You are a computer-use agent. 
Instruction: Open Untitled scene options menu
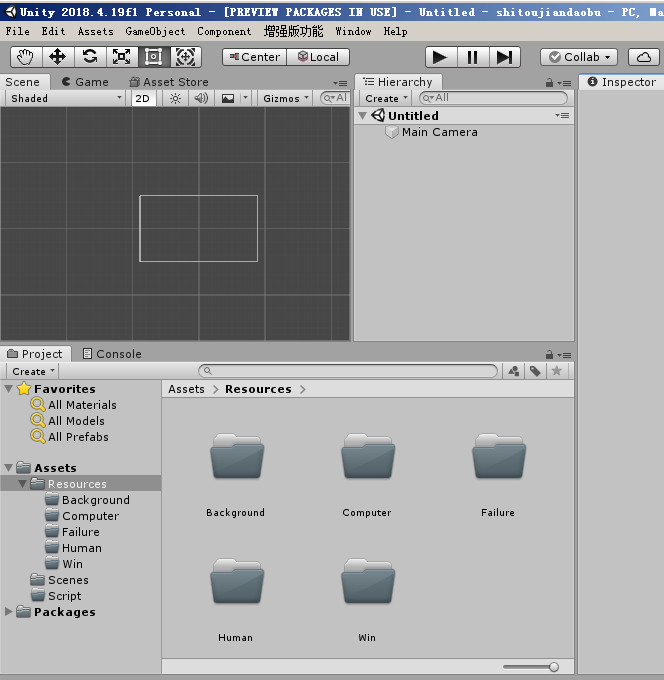coord(563,115)
